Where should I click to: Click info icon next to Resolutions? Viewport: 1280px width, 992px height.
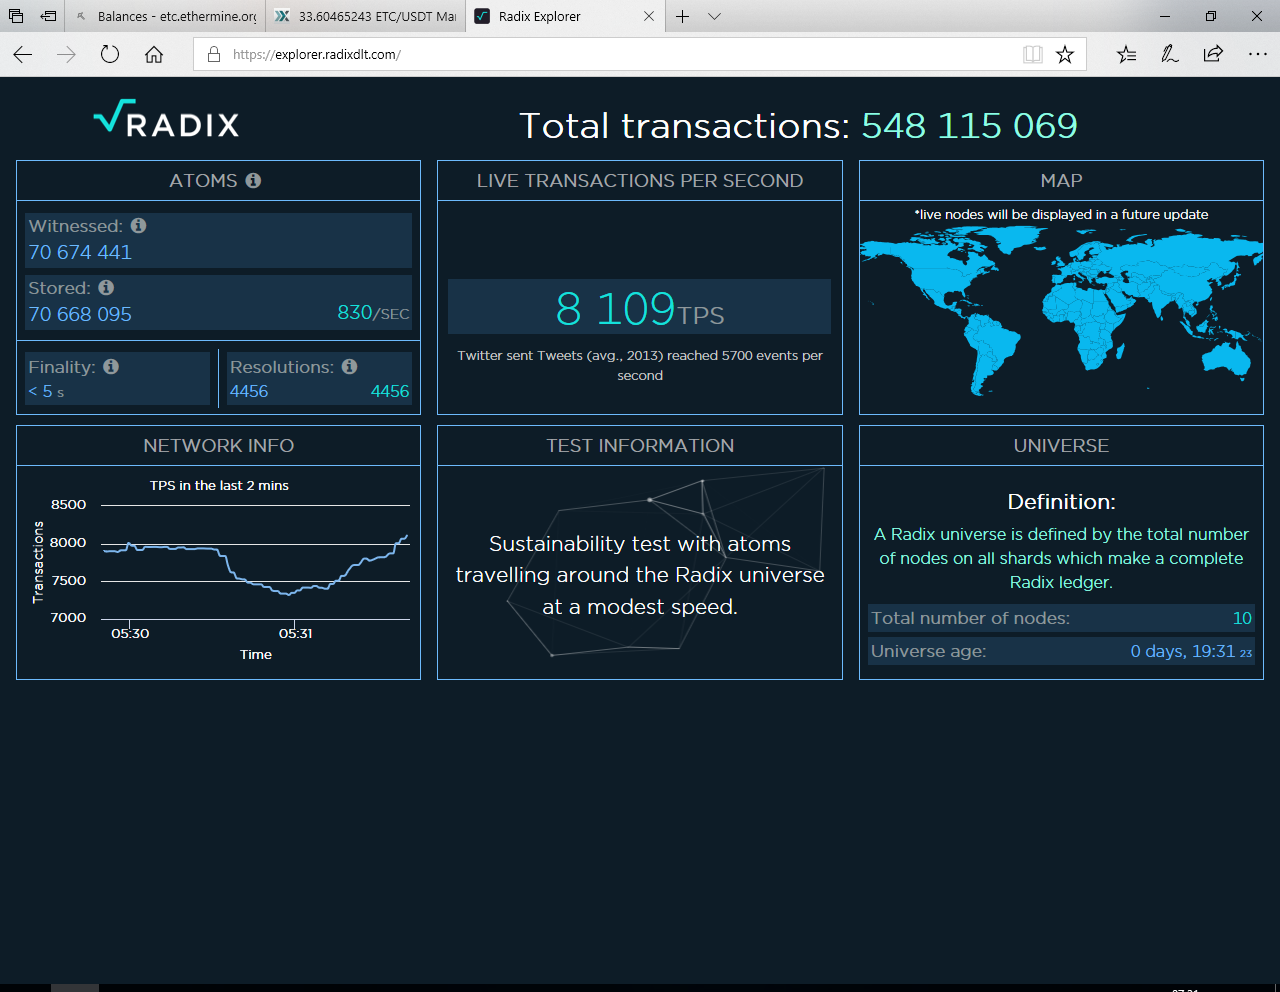coord(349,367)
